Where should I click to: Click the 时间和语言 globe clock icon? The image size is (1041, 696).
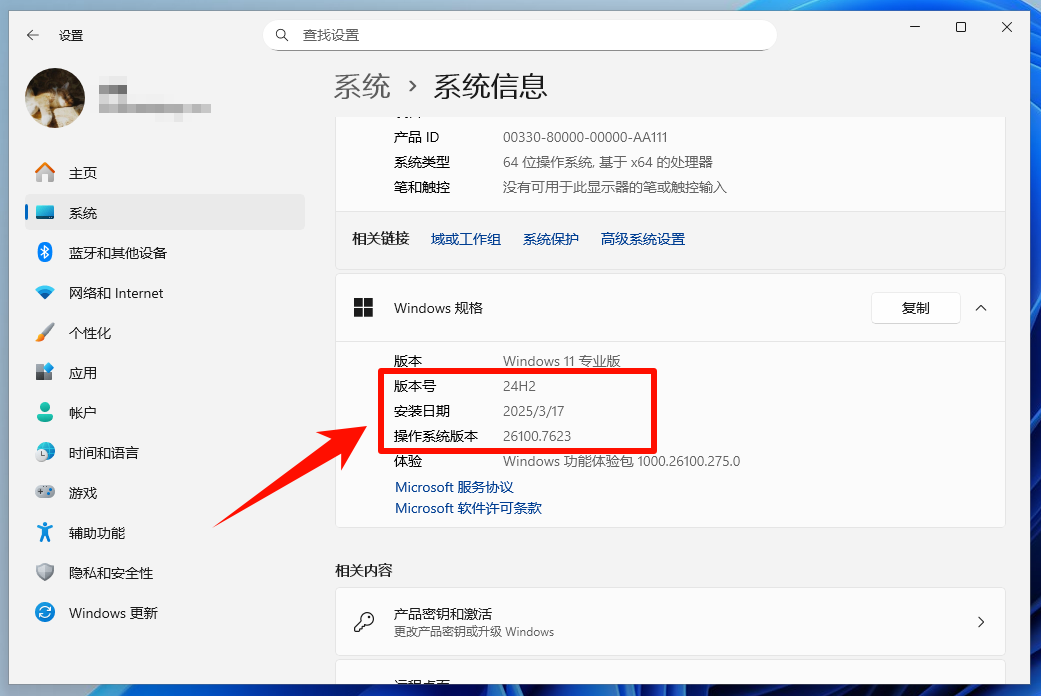[44, 452]
